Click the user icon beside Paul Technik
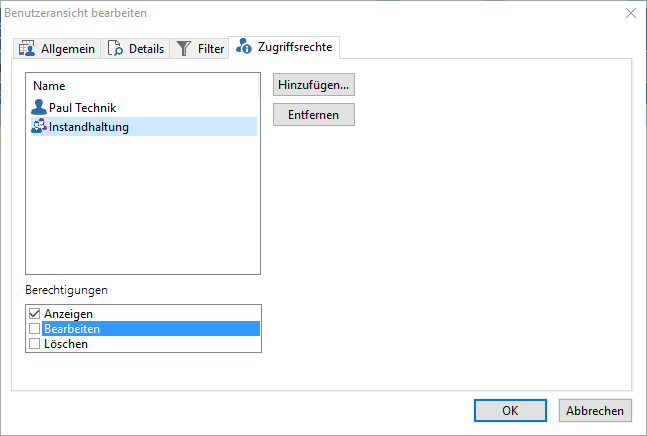This screenshot has width=647, height=436. pos(39,107)
